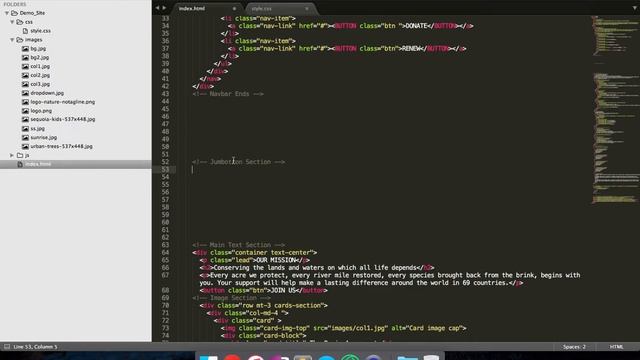Screen dimensions: 640x360
Task: Click DONATE text on line 34
Action: [416, 26]
